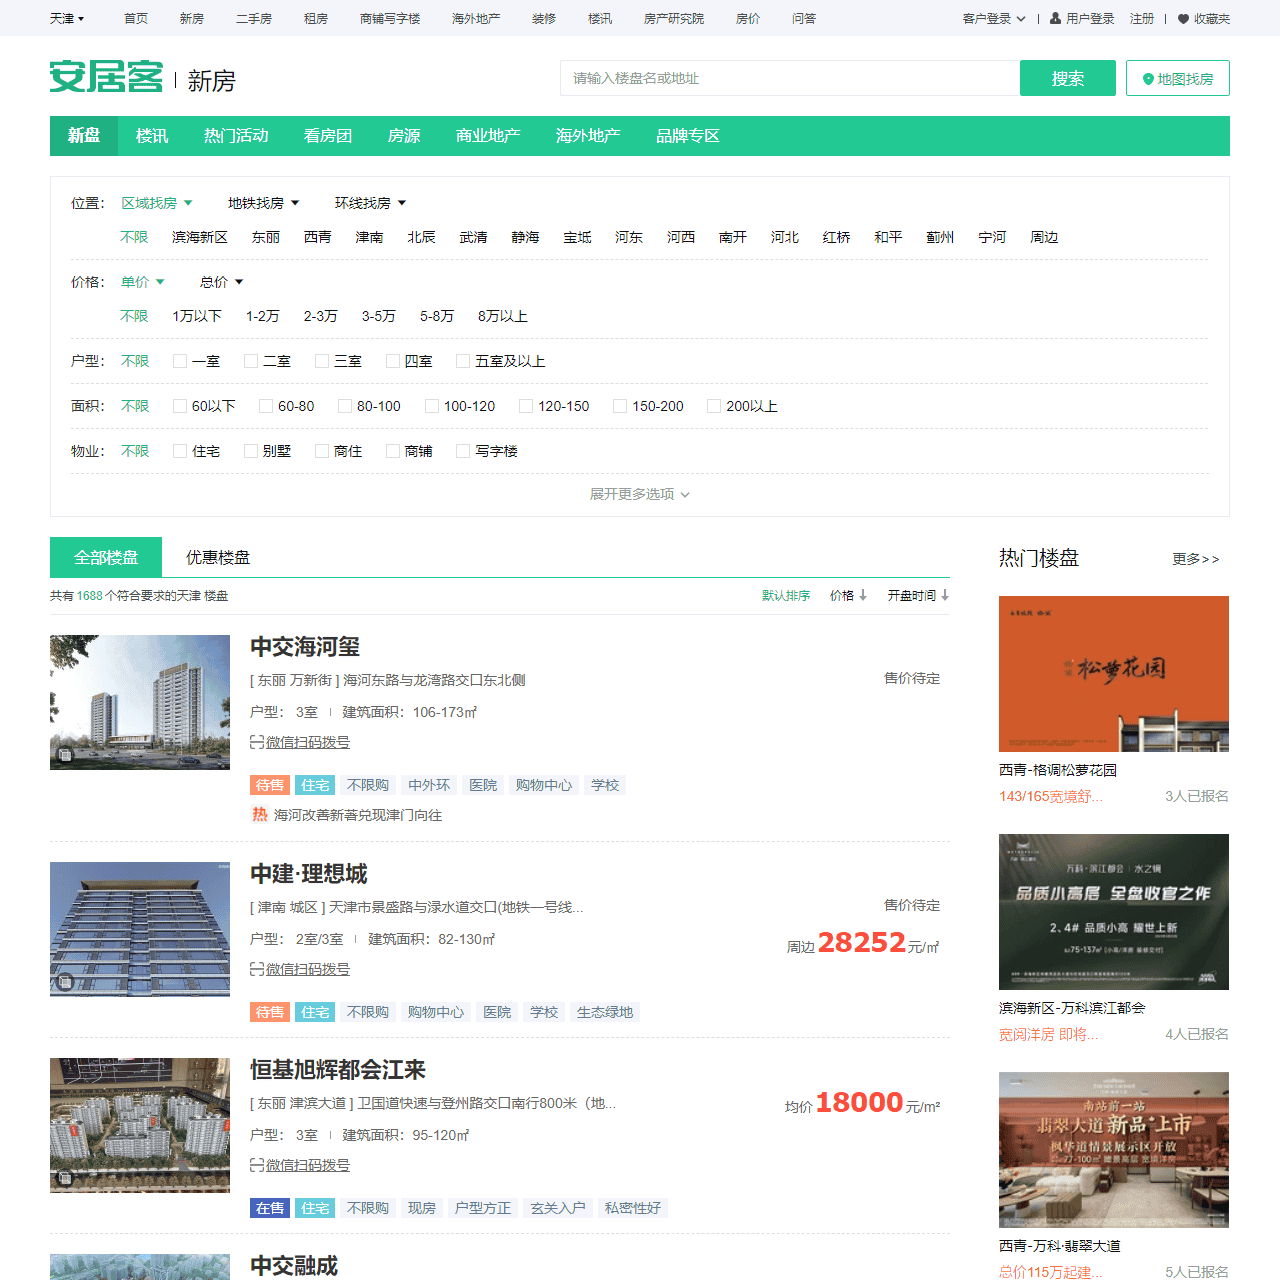This screenshot has width=1280, height=1280.
Task: Check the 三室 room type box
Action: click(x=322, y=361)
